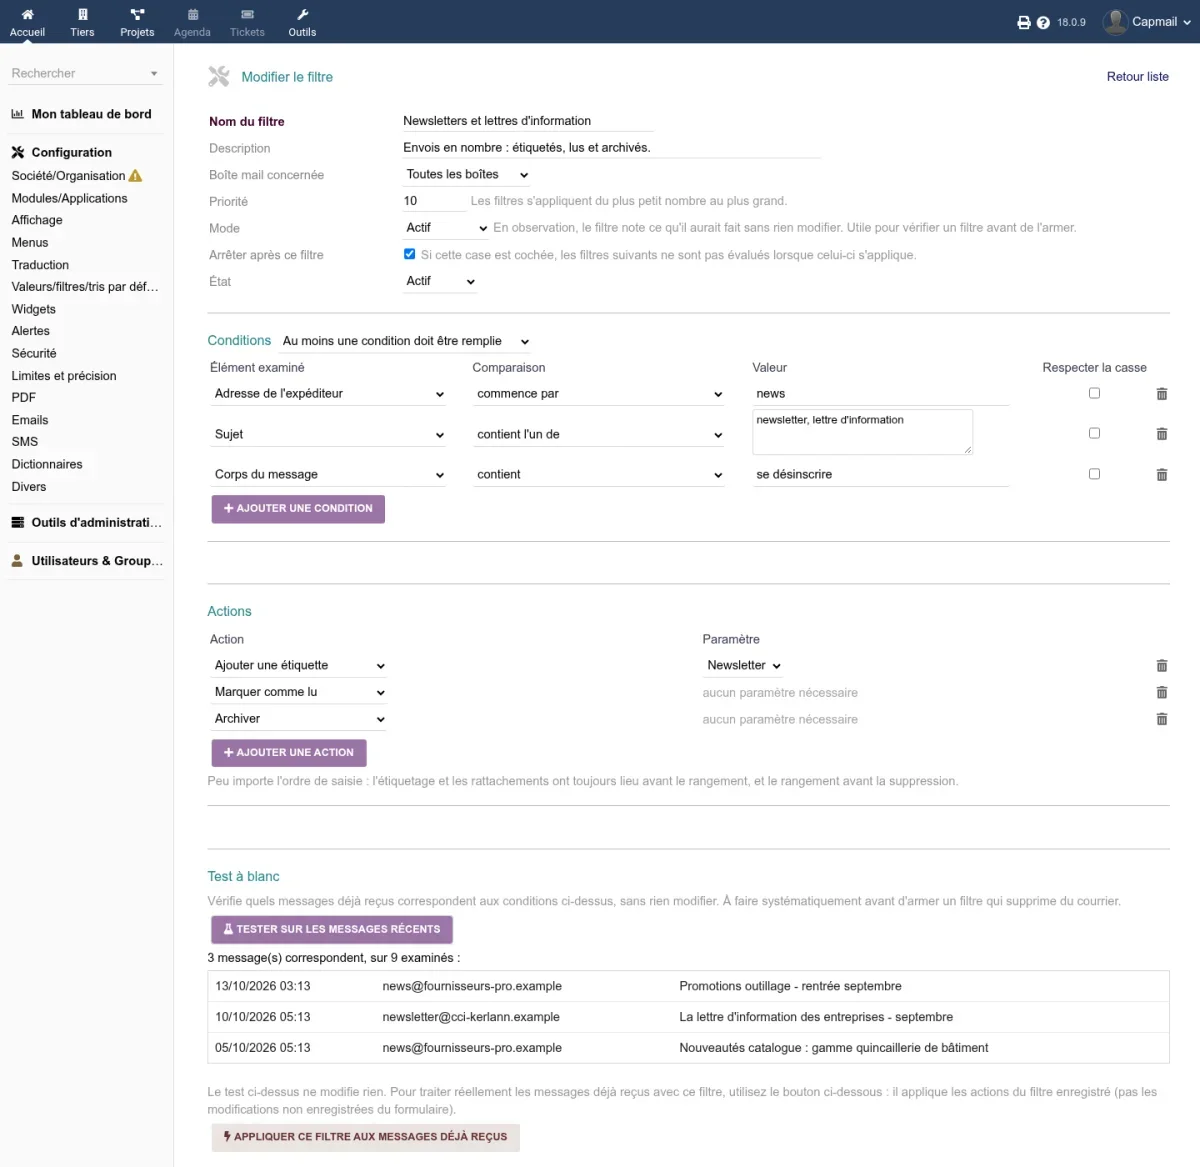The height and width of the screenshot is (1167, 1200).
Task: Remove the 'Marquer comme lu' action via trash icon
Action: 1161,692
